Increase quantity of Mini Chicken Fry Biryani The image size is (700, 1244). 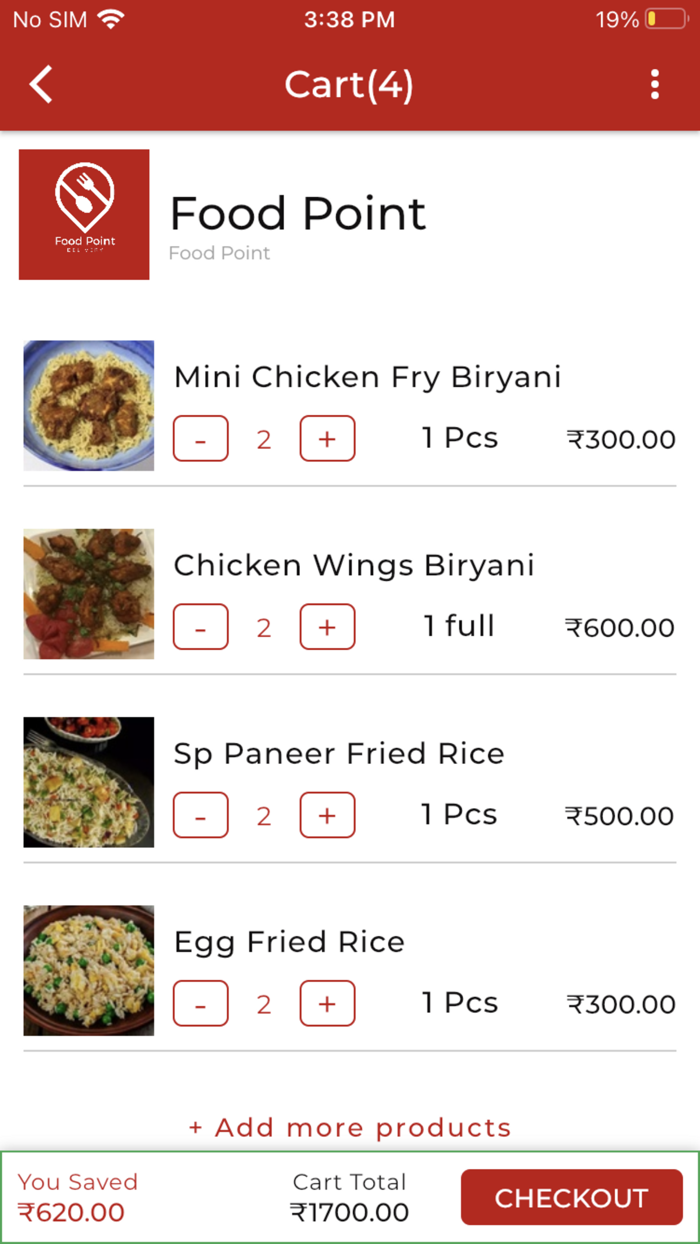click(327, 438)
